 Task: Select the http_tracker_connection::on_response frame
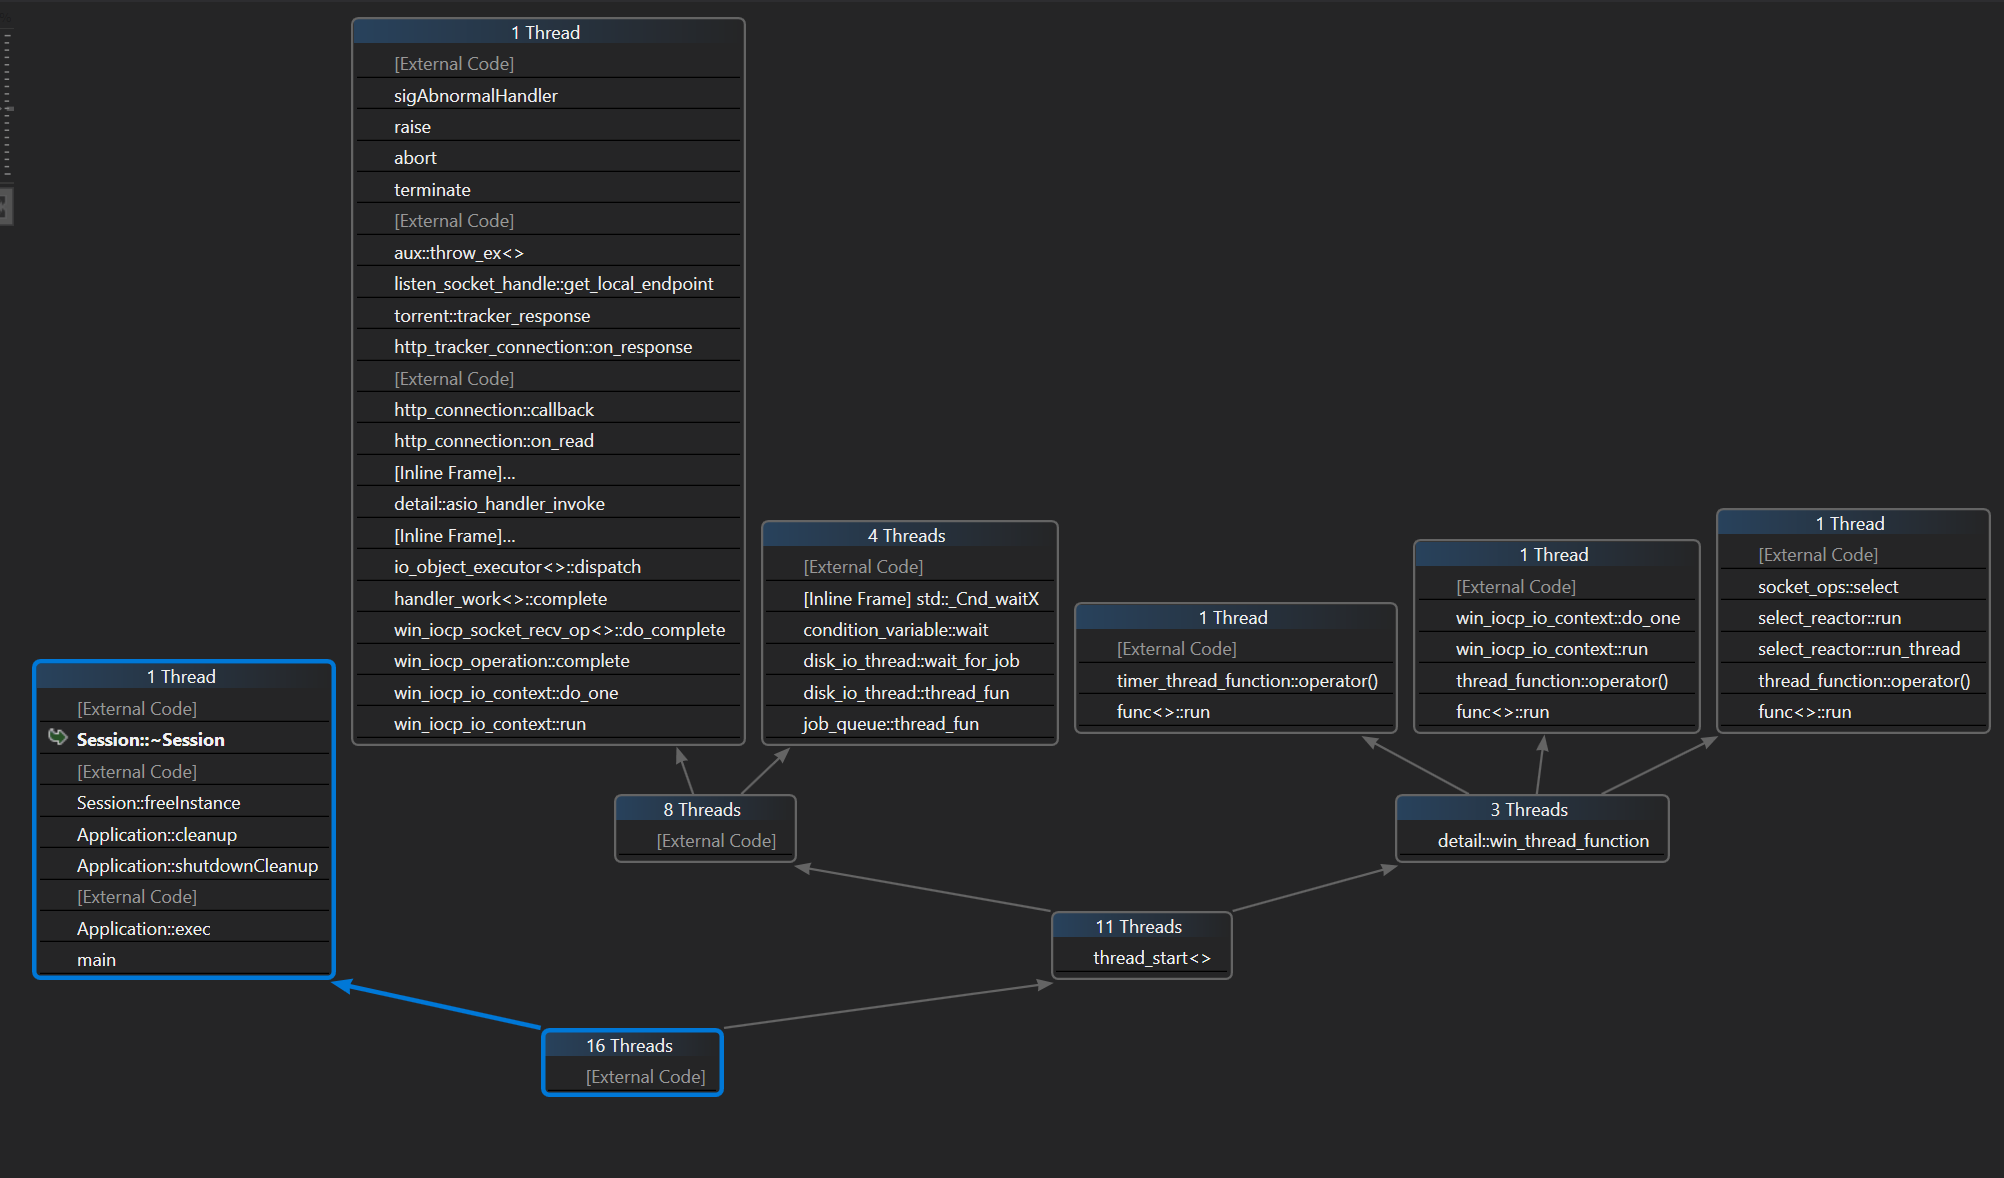click(x=542, y=347)
